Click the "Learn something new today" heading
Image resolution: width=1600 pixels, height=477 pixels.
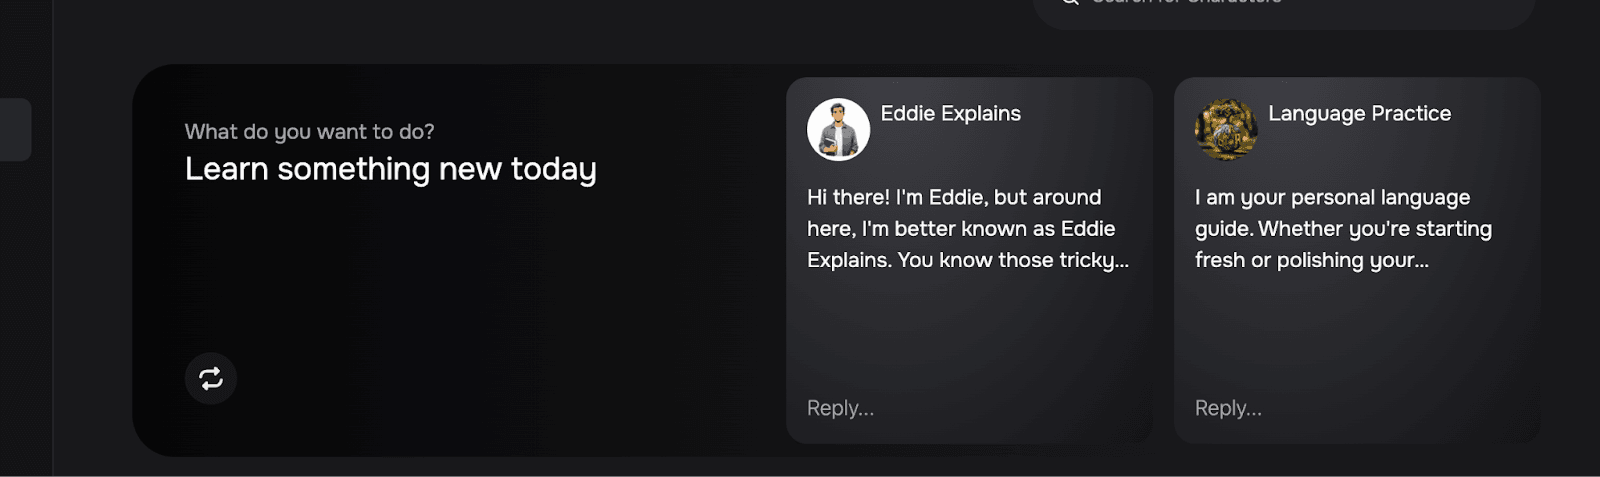click(x=390, y=169)
